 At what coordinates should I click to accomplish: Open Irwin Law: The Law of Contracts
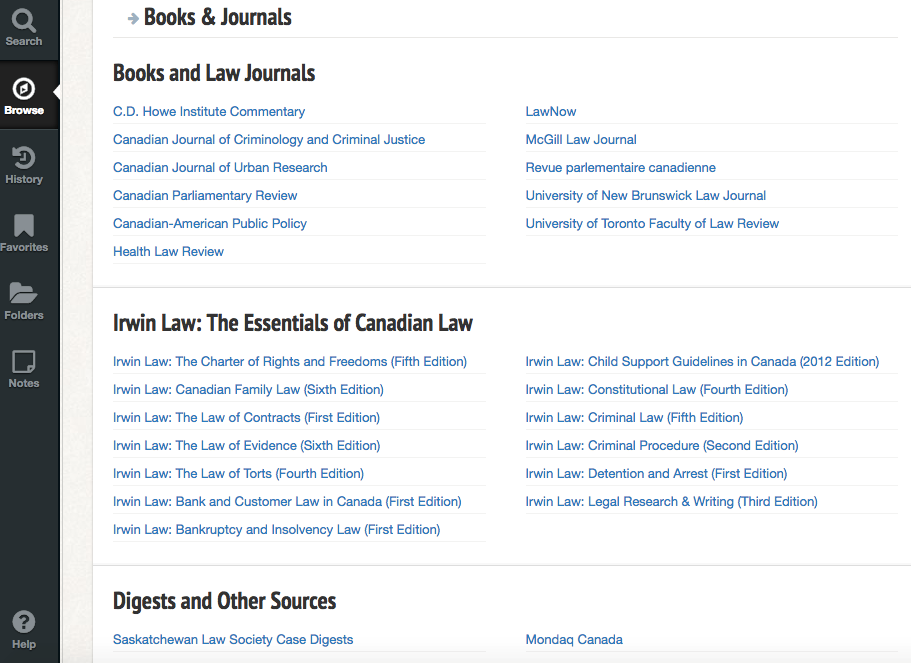(x=246, y=417)
